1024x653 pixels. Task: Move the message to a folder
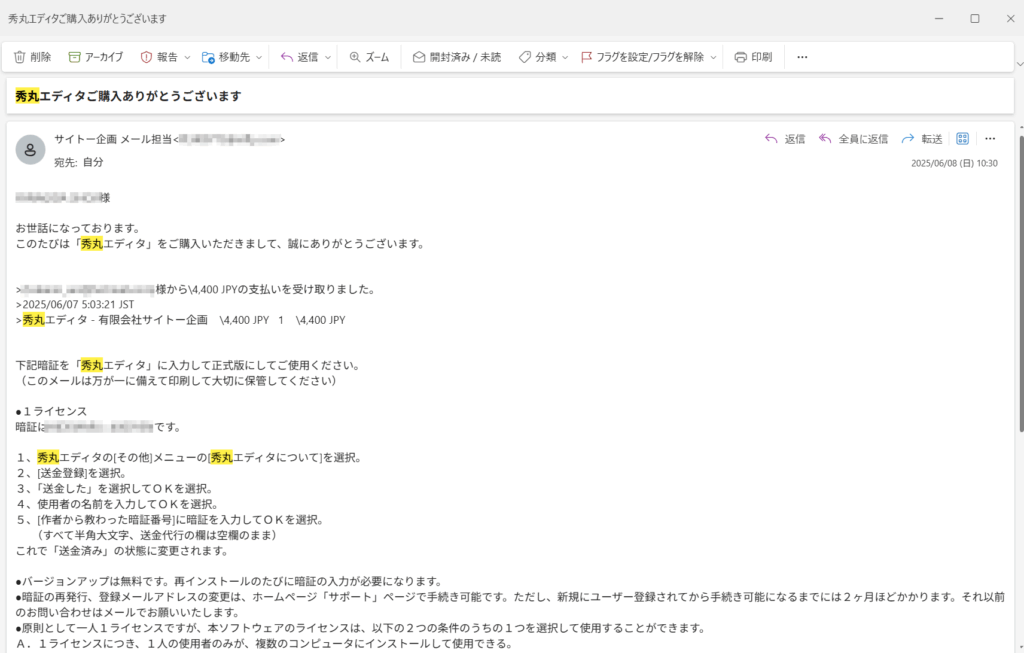click(226, 57)
